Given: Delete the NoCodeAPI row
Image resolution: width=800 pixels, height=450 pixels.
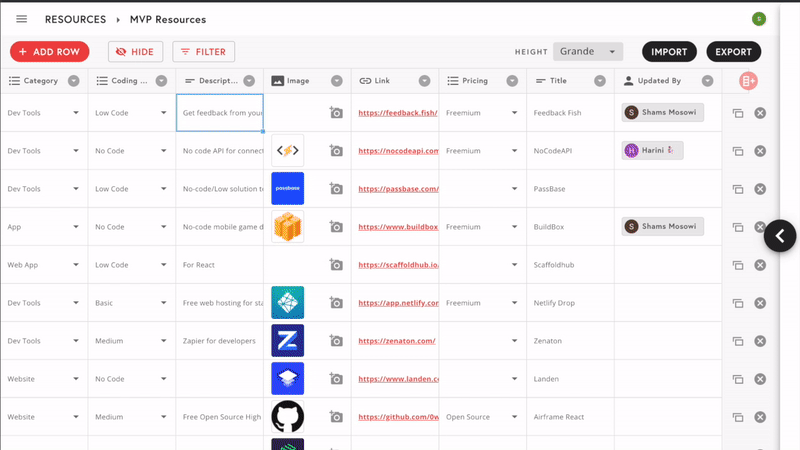Looking at the screenshot, I should 760,151.
